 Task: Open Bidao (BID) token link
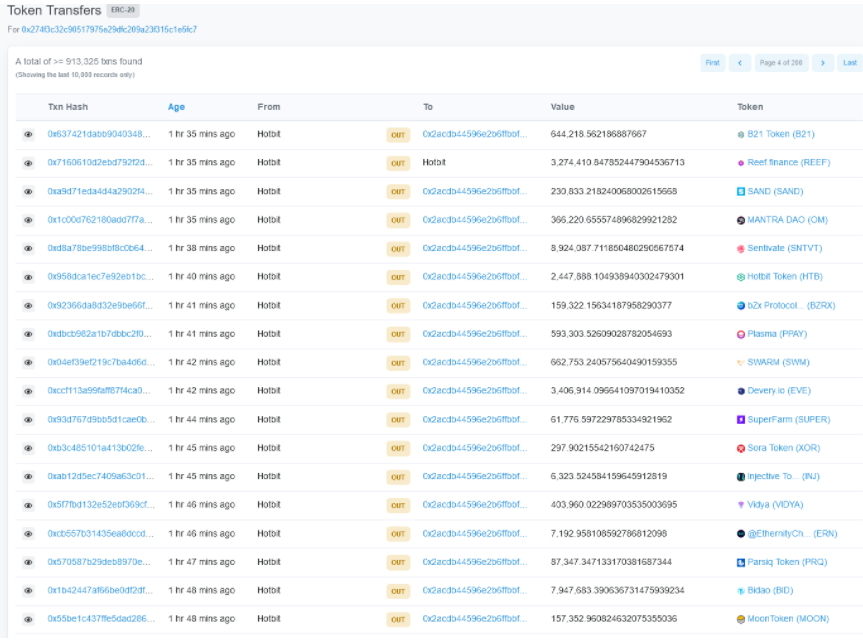[x=770, y=590]
